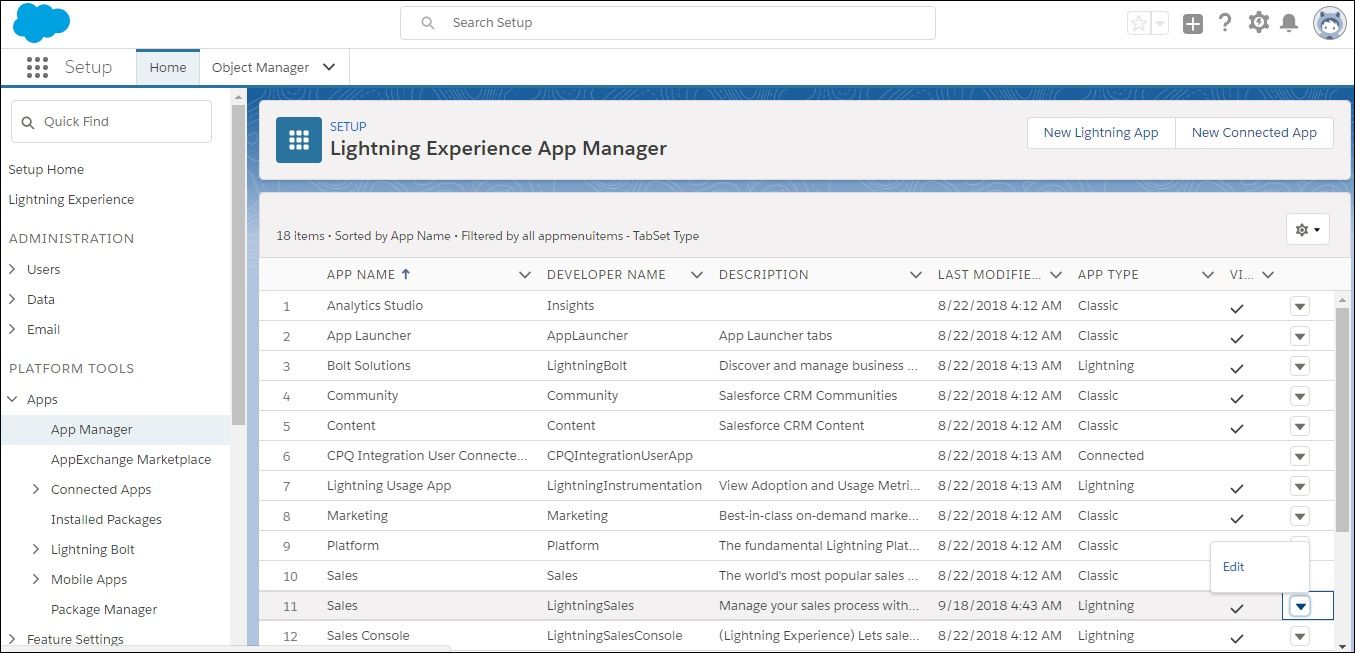
Task: Click the Sort ascending arrow beside App Name
Action: pyautogui.click(x=405, y=274)
